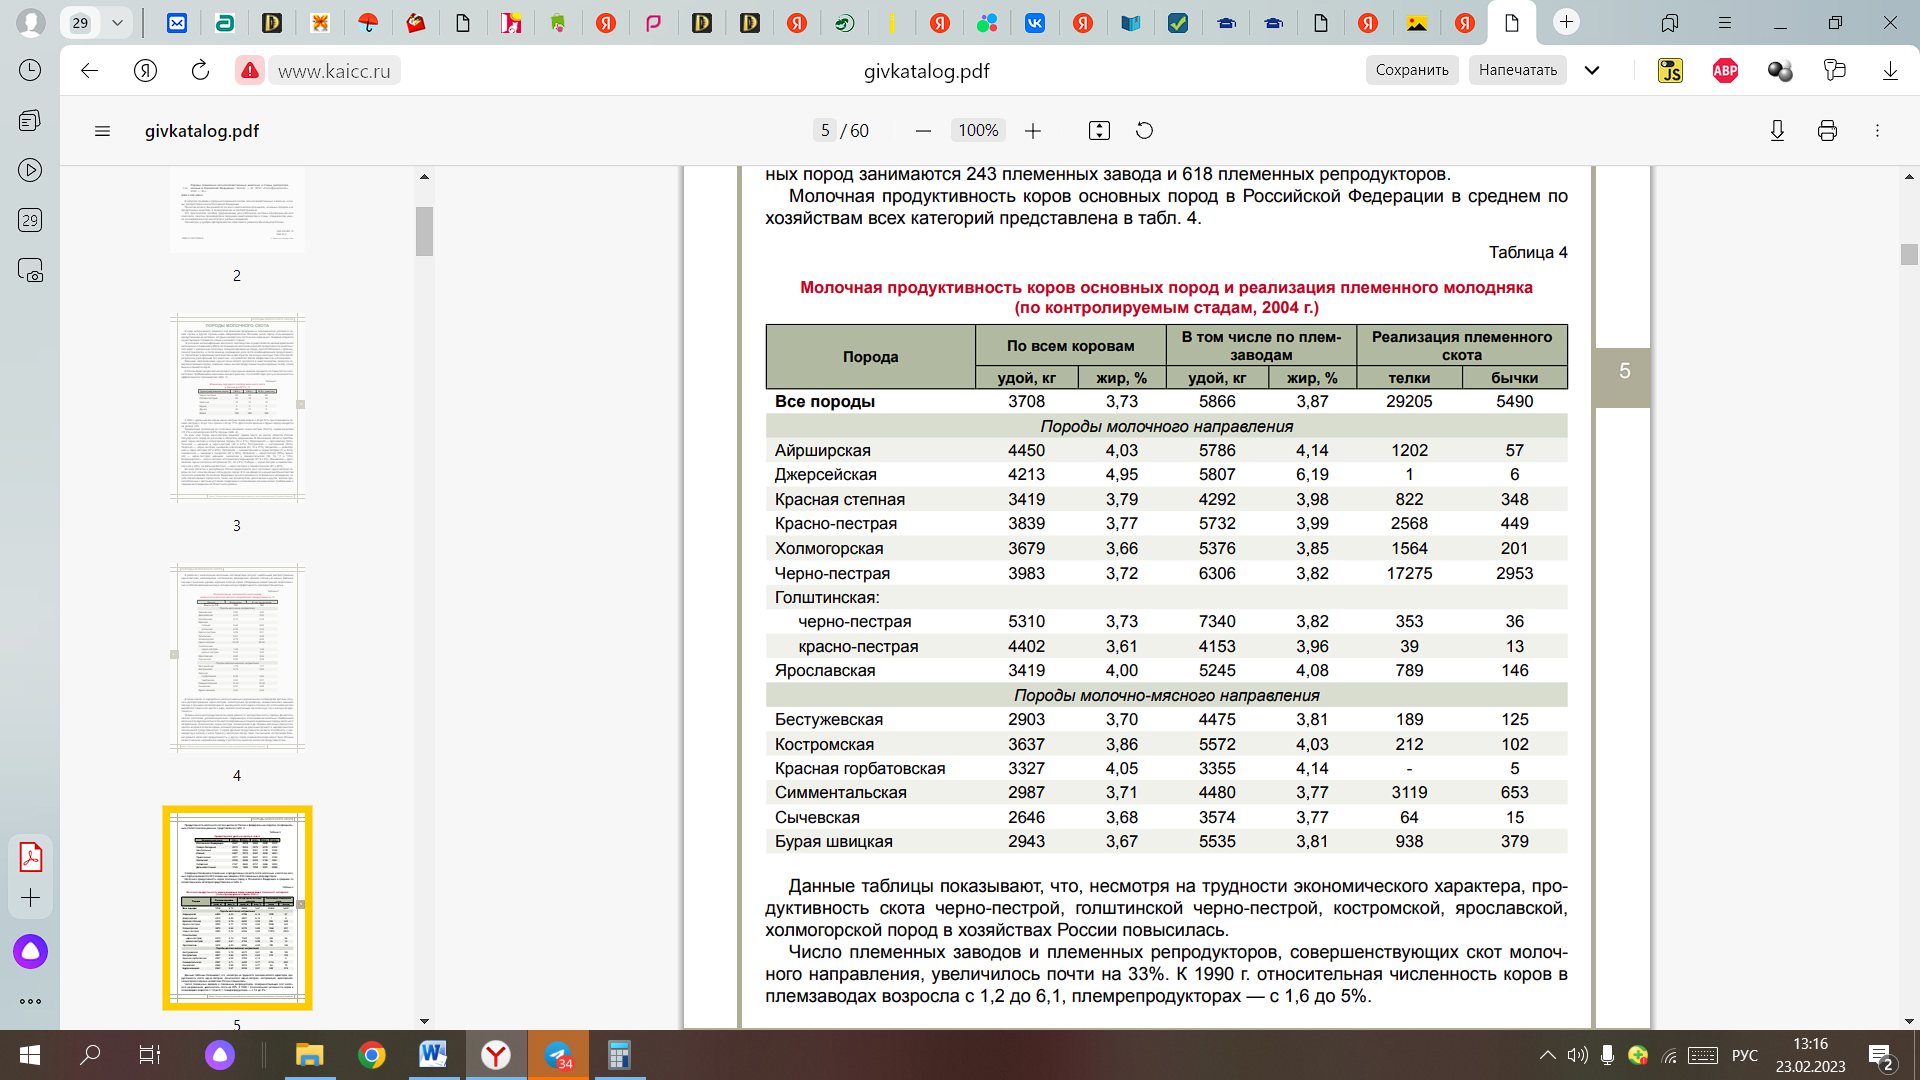Screen dimensions: 1920x1080
Task: Select page 3 thumbnail
Action: [x=237, y=408]
